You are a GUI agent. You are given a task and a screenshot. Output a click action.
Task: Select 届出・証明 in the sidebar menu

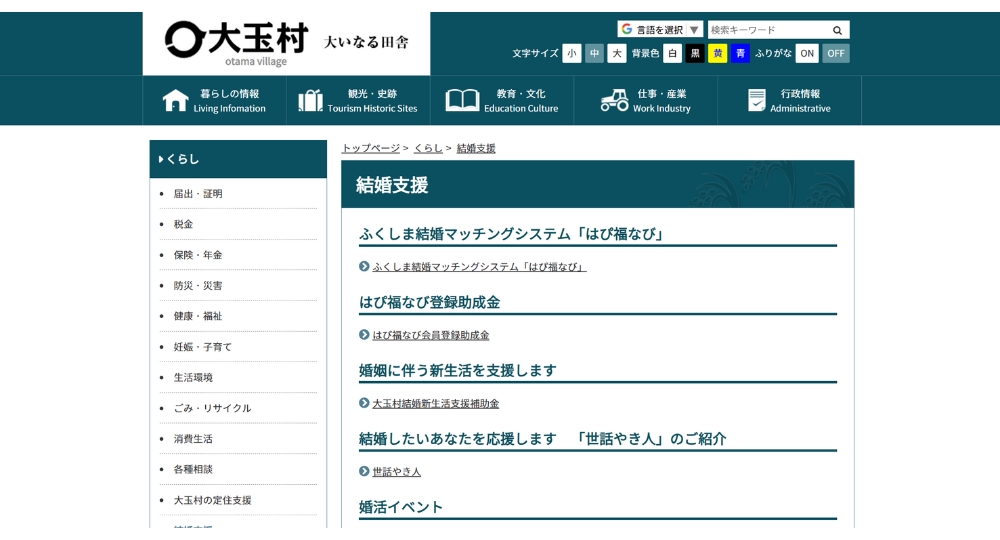pos(198,194)
